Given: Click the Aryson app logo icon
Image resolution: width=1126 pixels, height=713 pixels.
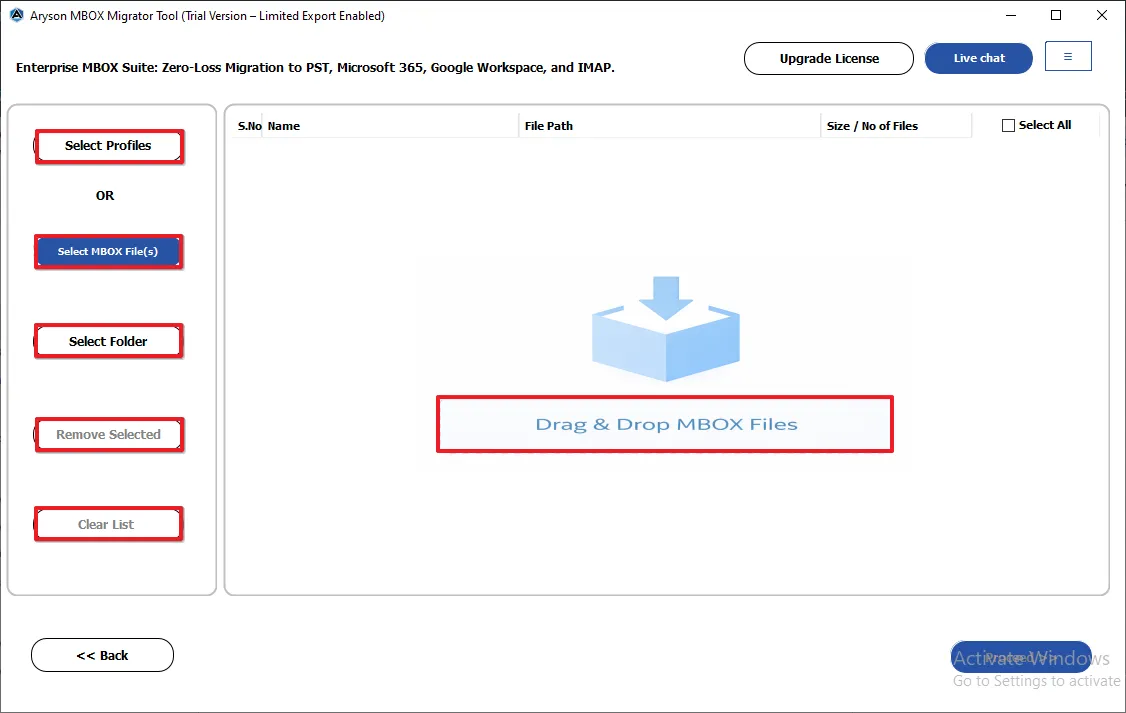Looking at the screenshot, I should pos(17,15).
